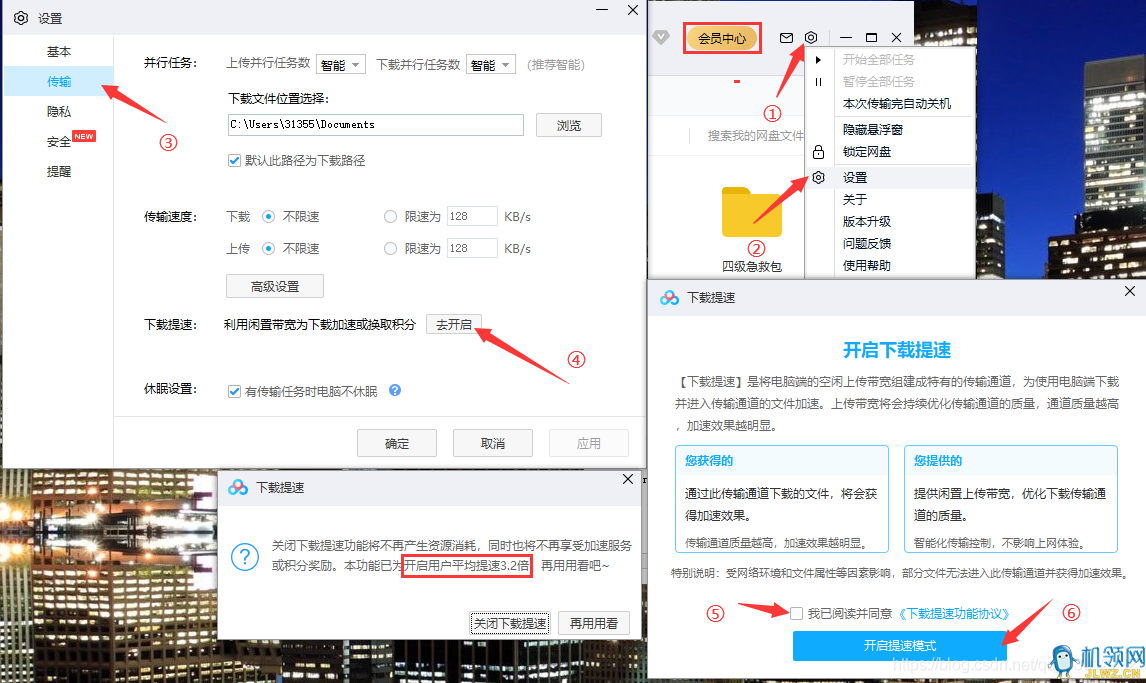The height and width of the screenshot is (683, 1146).
Task: Click the cloud logo in 开启下载提速 dialog title
Action: pyautogui.click(x=669, y=297)
